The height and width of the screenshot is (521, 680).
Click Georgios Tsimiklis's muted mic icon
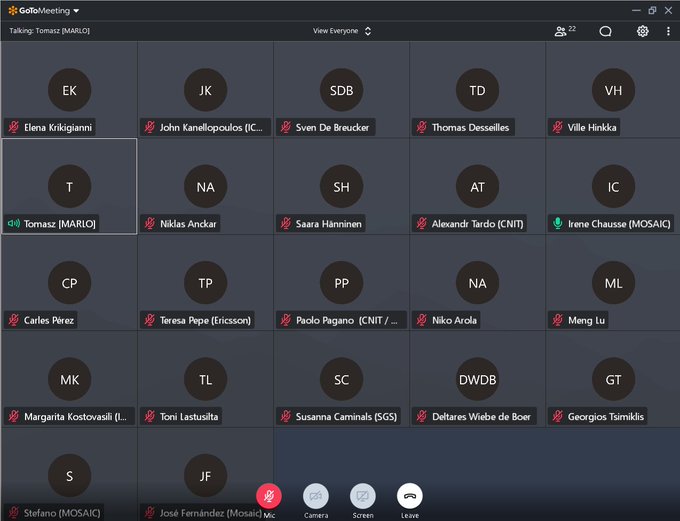(x=558, y=416)
